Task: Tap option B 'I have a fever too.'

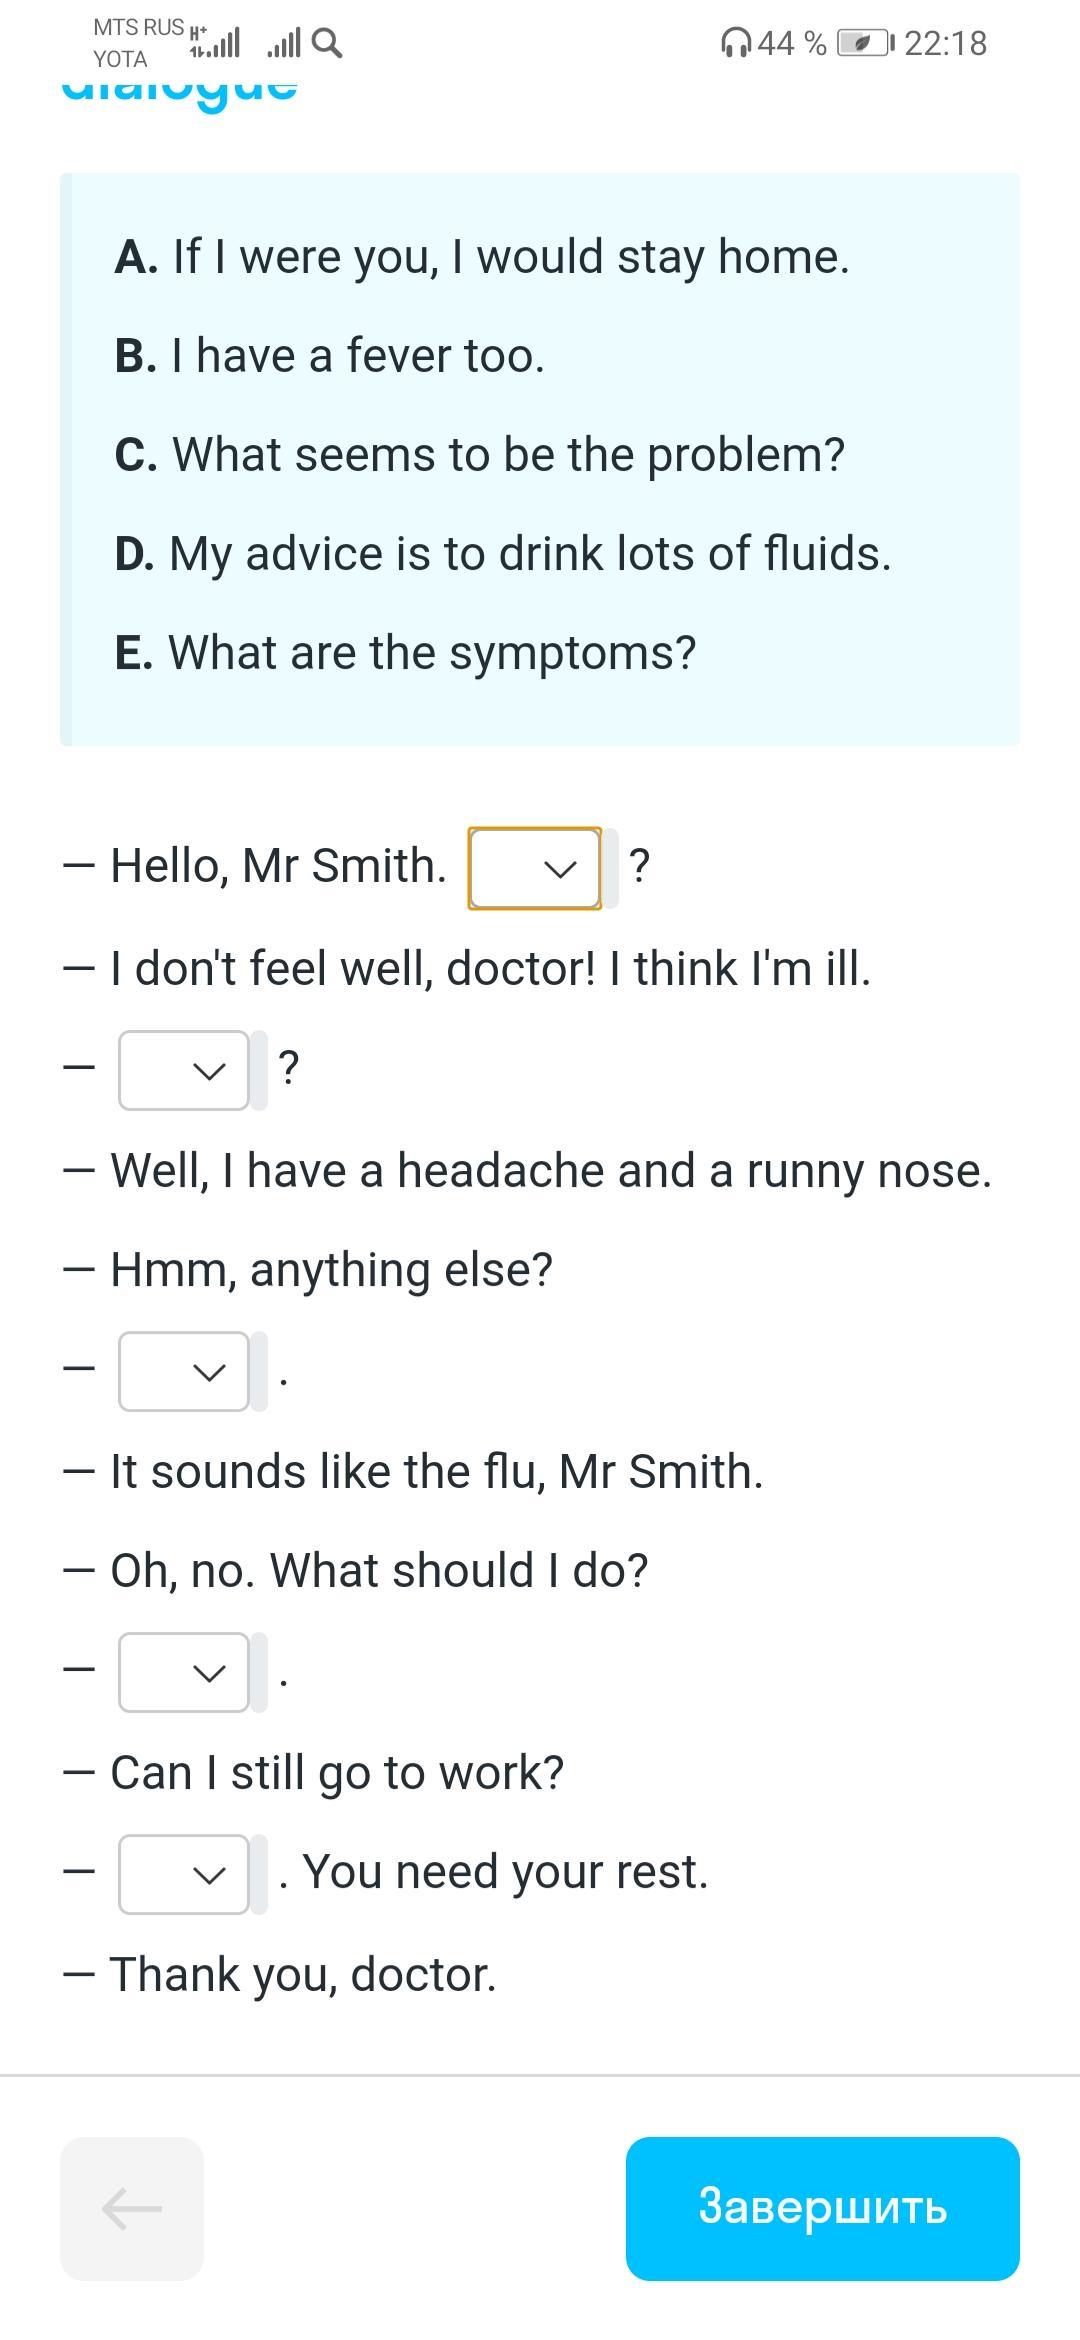Action: (x=330, y=356)
